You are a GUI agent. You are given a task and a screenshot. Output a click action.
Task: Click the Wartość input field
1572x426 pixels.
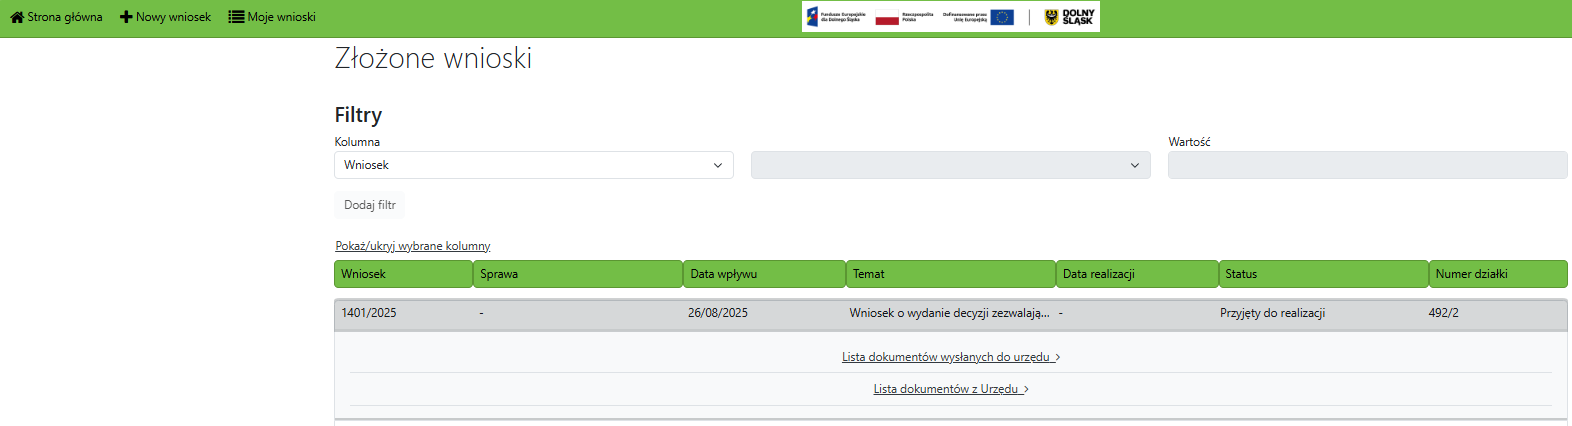[1366, 165]
